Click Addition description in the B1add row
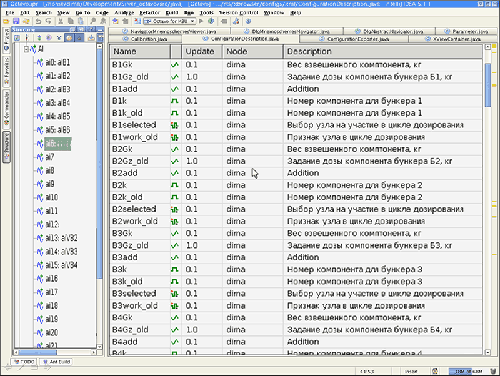500x376 pixels. [x=303, y=89]
